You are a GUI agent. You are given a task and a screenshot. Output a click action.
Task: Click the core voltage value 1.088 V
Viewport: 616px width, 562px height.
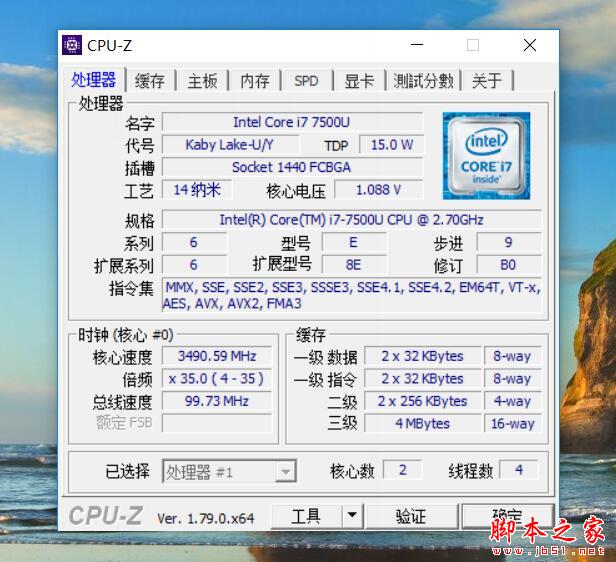[379, 190]
